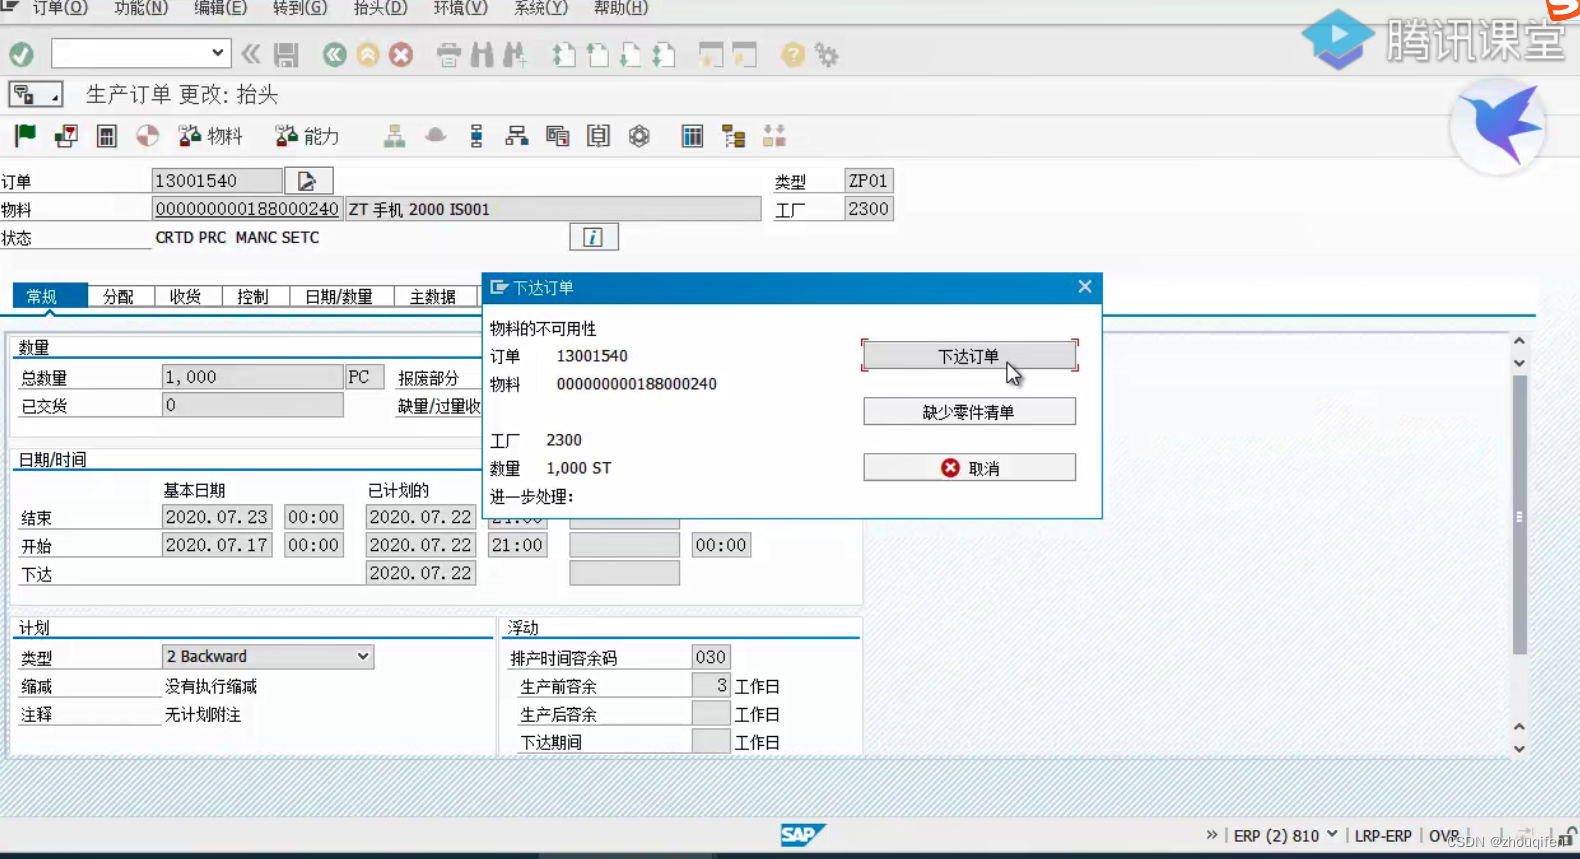This screenshot has height=859, width=1580.
Task: Open the 环境(V) menu
Action: (x=460, y=8)
